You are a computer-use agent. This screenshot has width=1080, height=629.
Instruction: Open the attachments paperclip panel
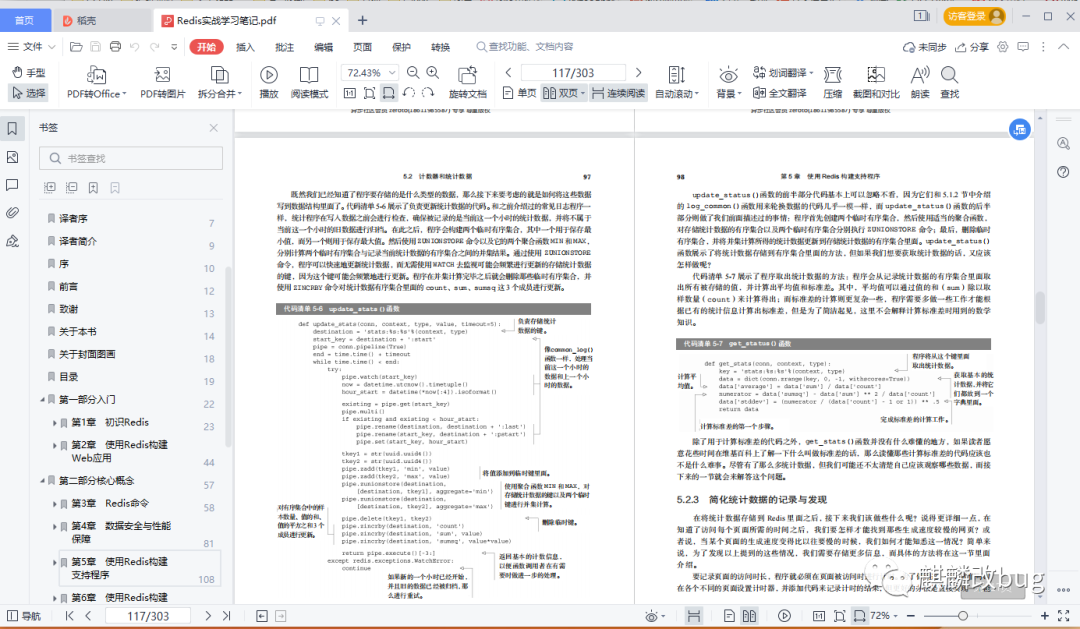pos(12,213)
